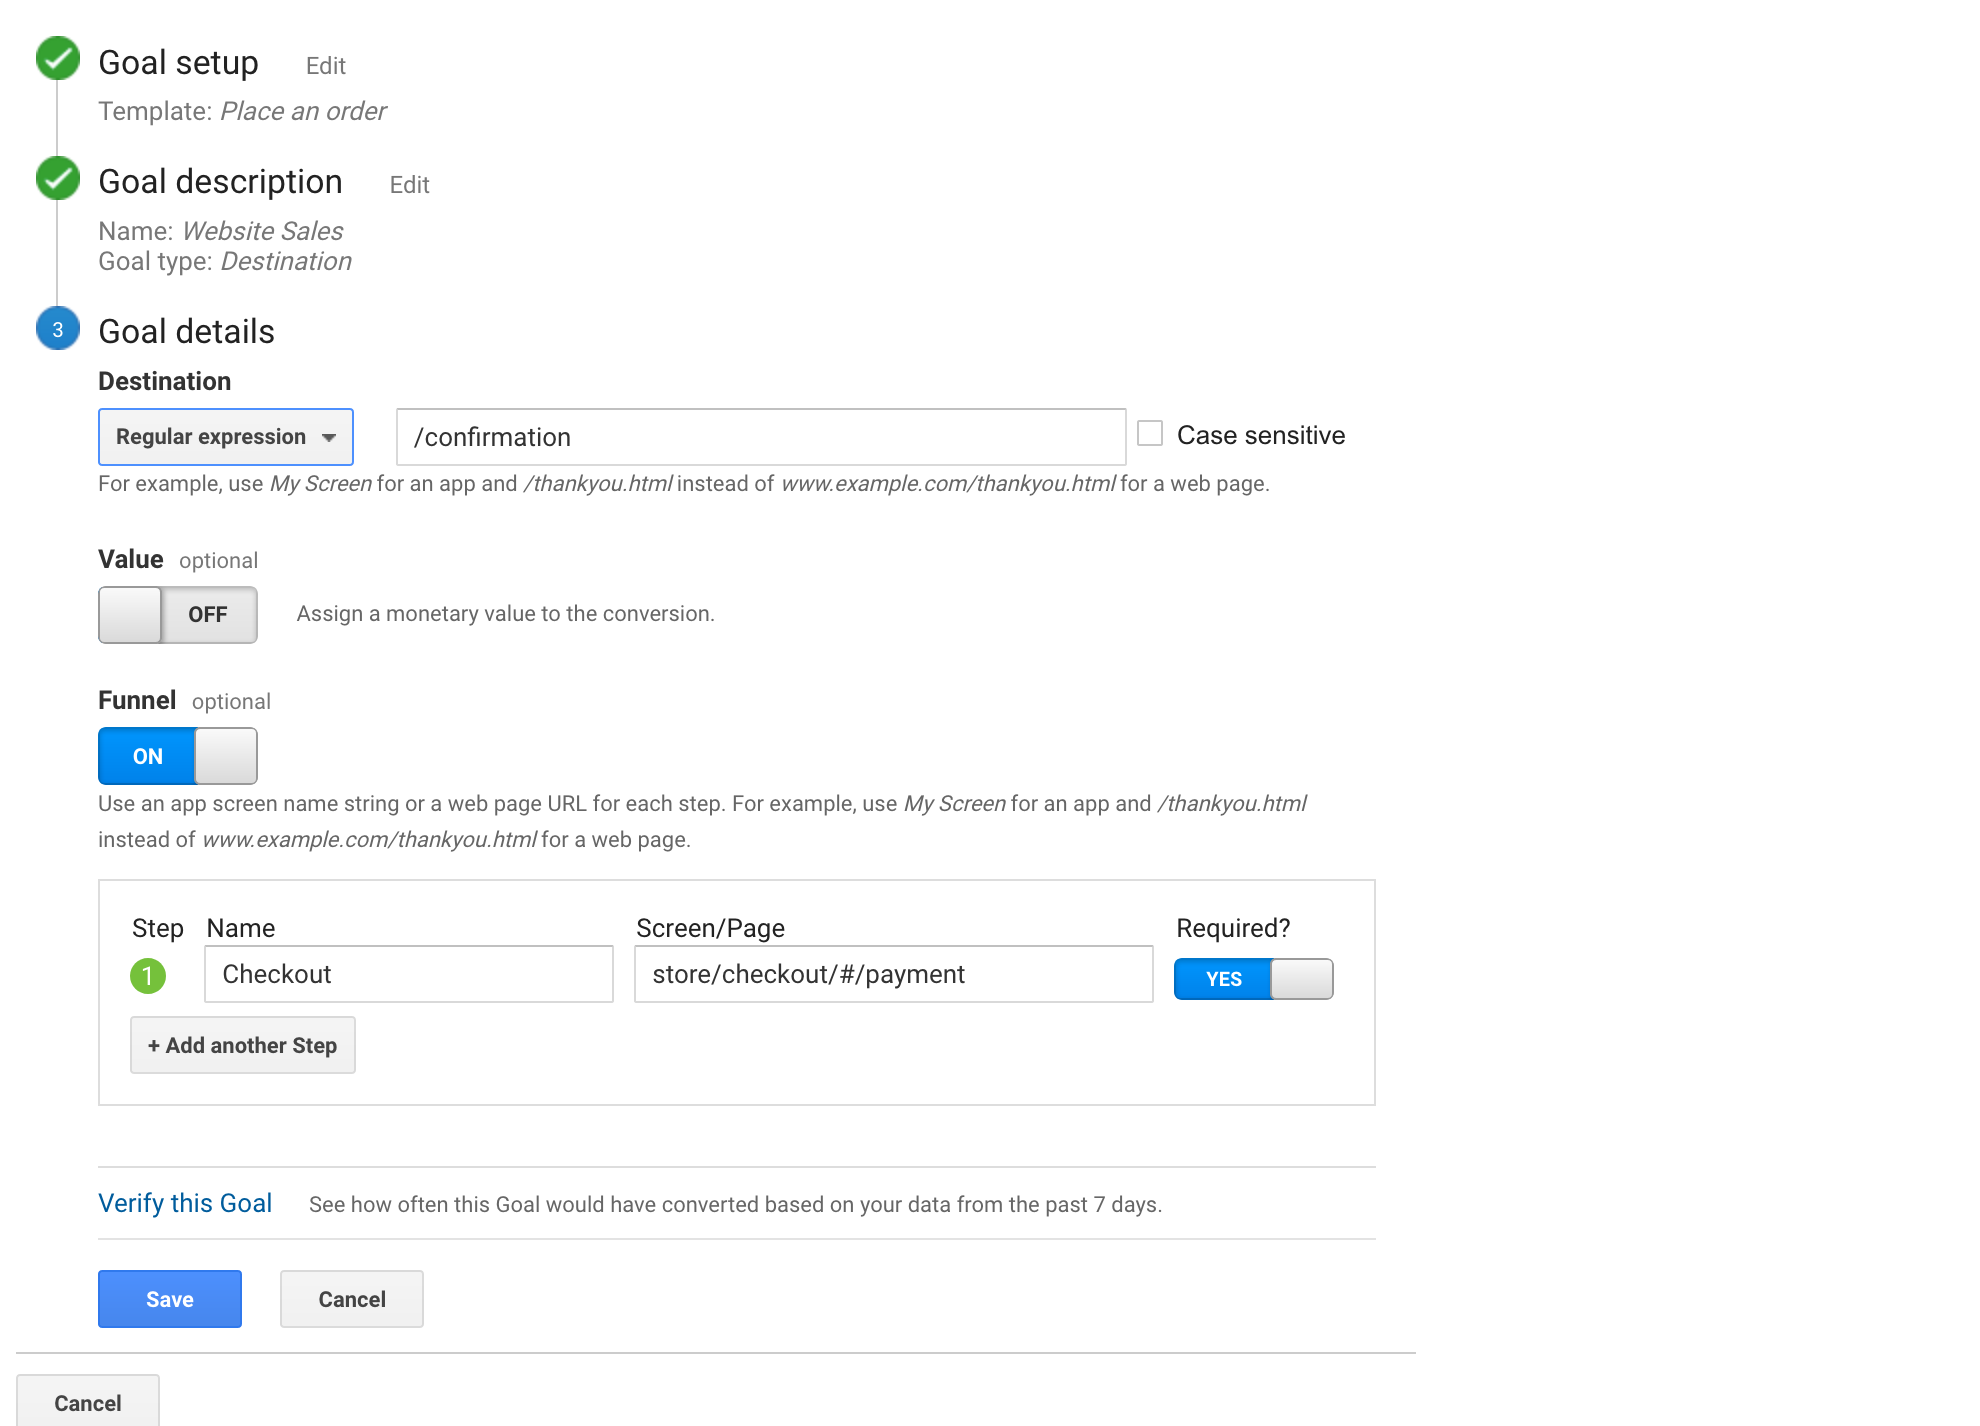Click Edit next to Goal description

click(x=409, y=184)
